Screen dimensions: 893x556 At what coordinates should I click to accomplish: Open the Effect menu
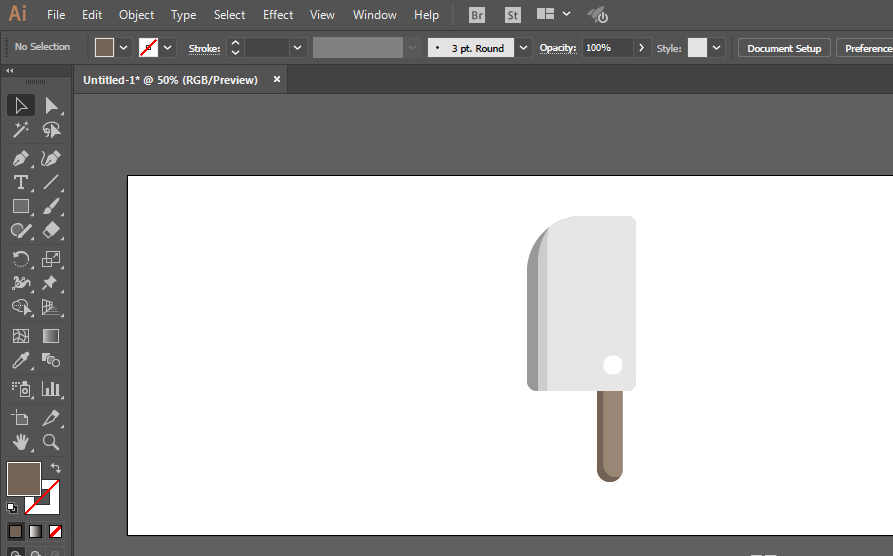(x=278, y=15)
